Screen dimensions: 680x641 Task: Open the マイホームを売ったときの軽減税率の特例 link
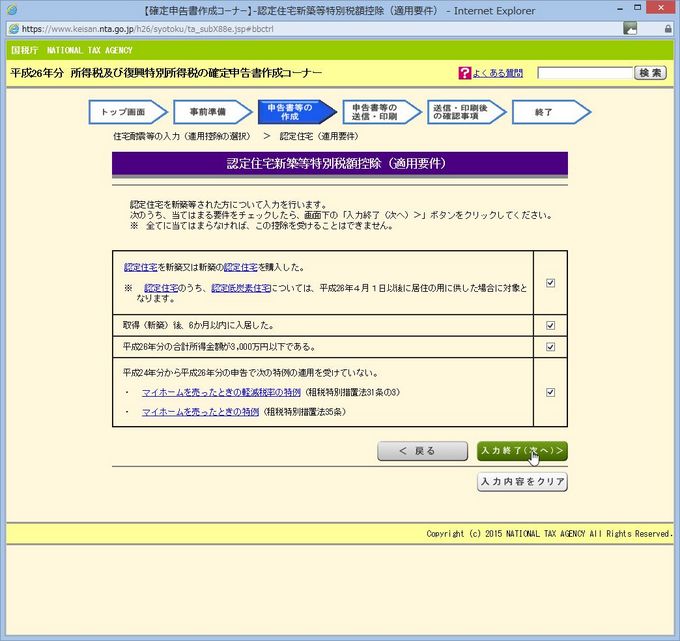[x=221, y=392]
